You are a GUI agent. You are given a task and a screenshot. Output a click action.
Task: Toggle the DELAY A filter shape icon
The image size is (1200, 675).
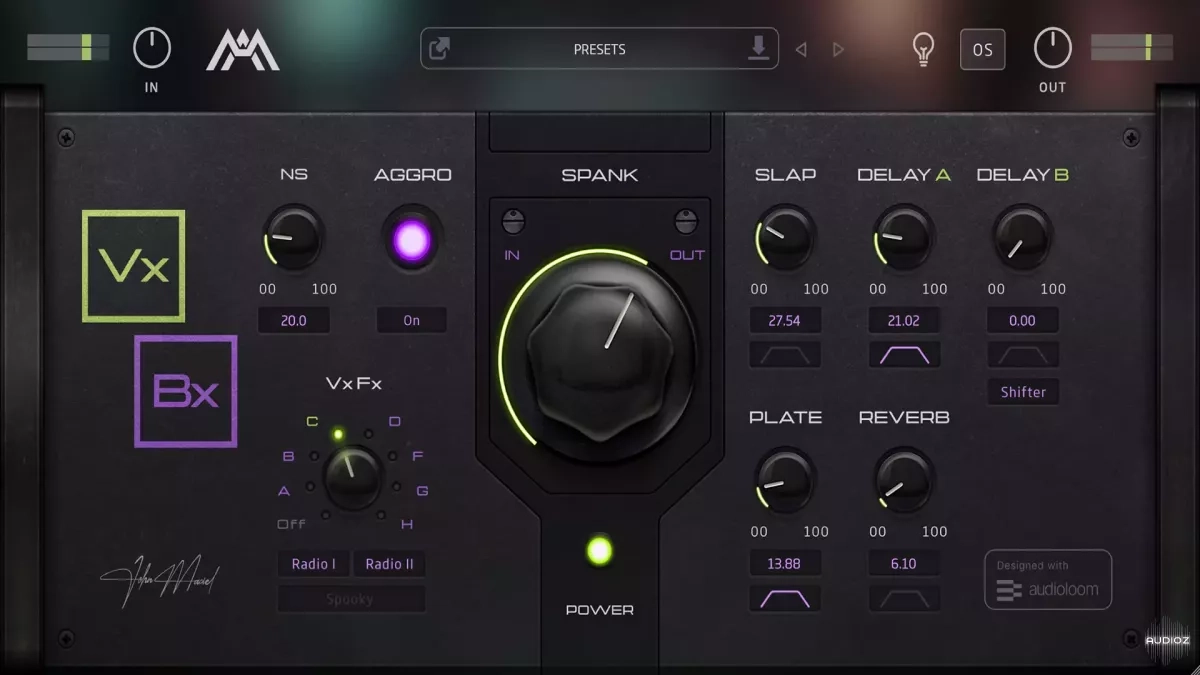pos(904,355)
